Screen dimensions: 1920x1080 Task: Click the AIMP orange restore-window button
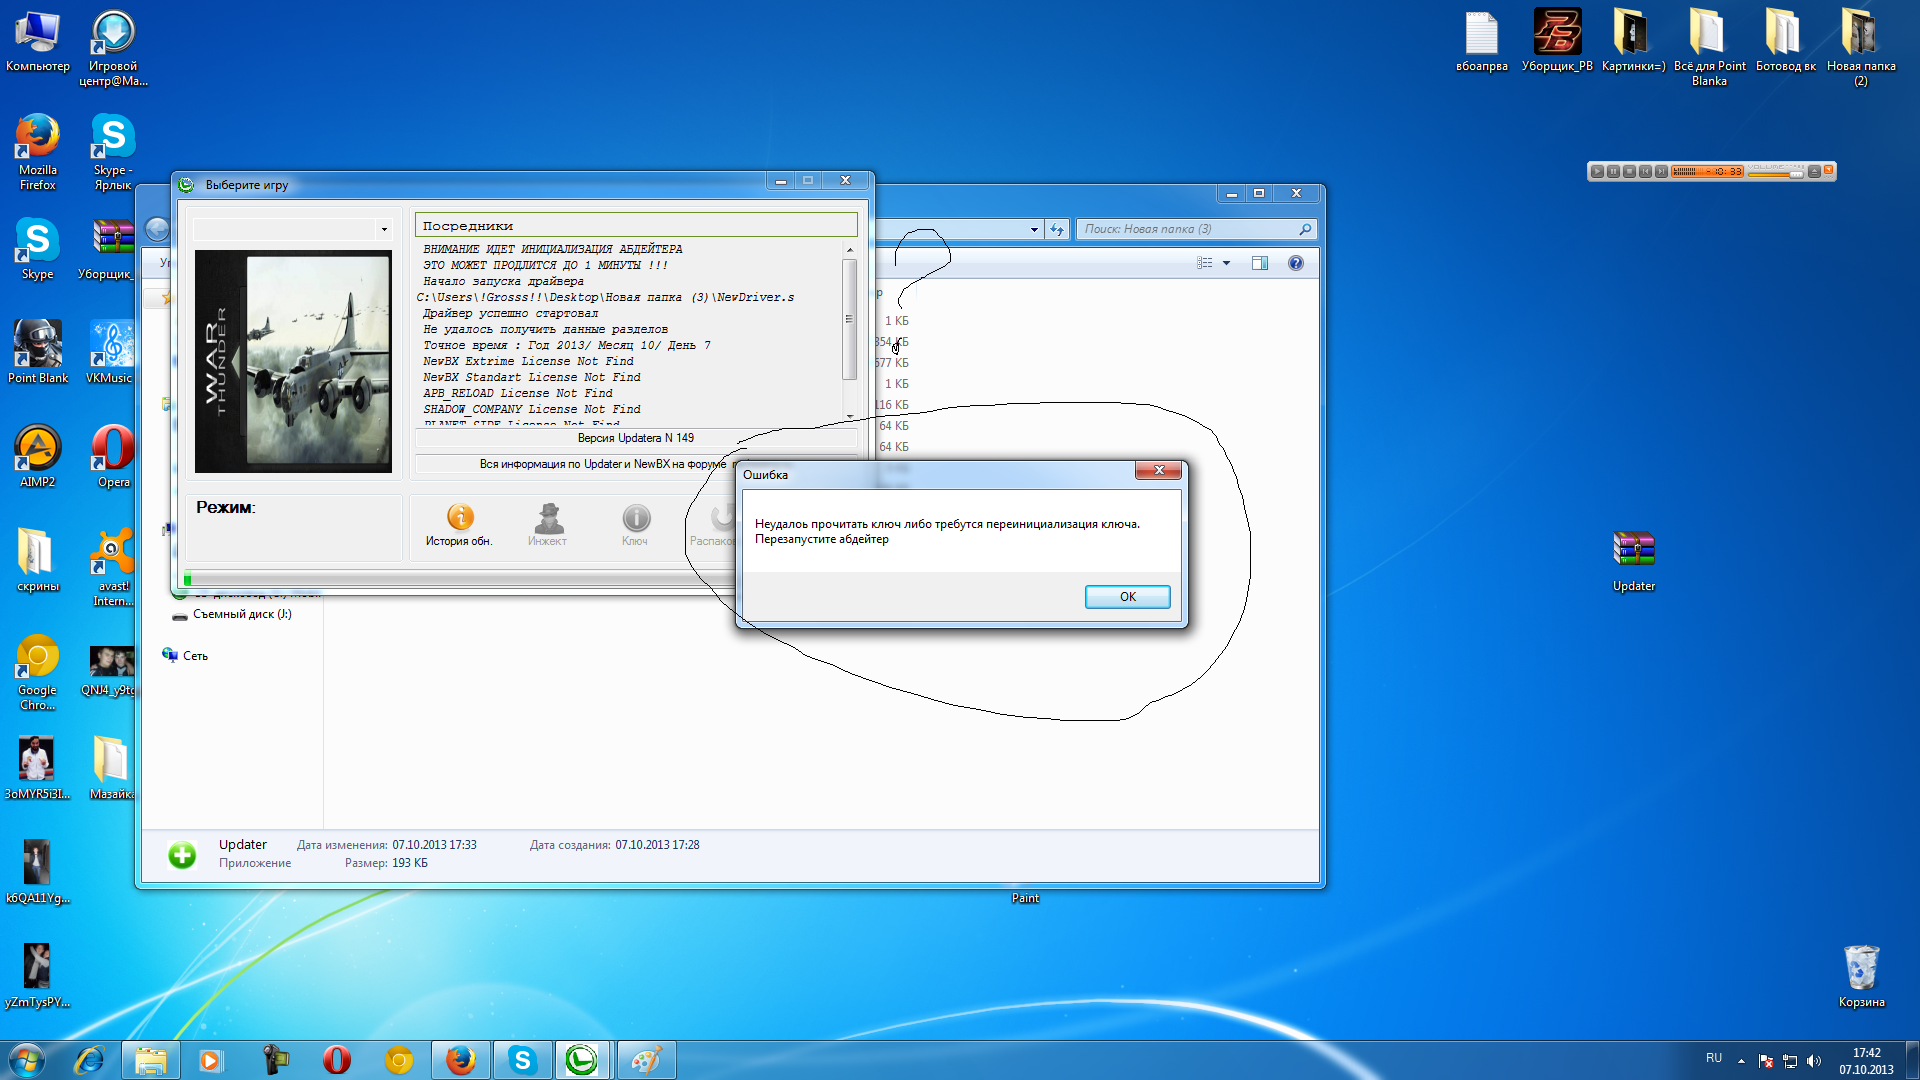coord(1828,171)
